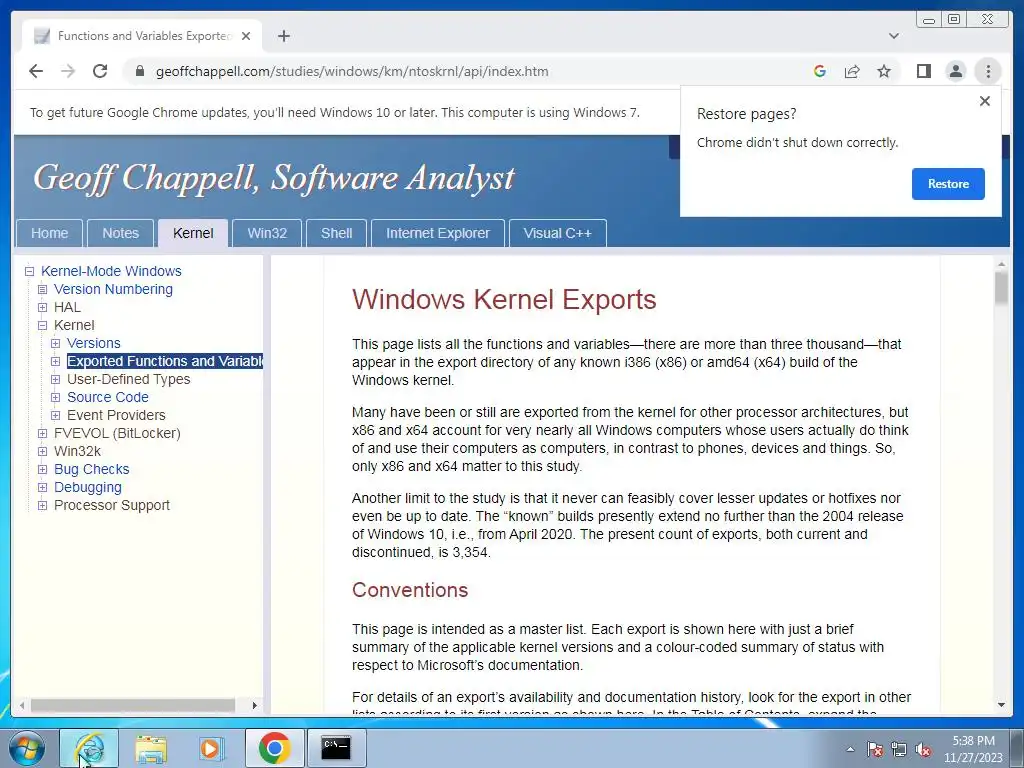Expand the Source Code tree node

pos(56,397)
